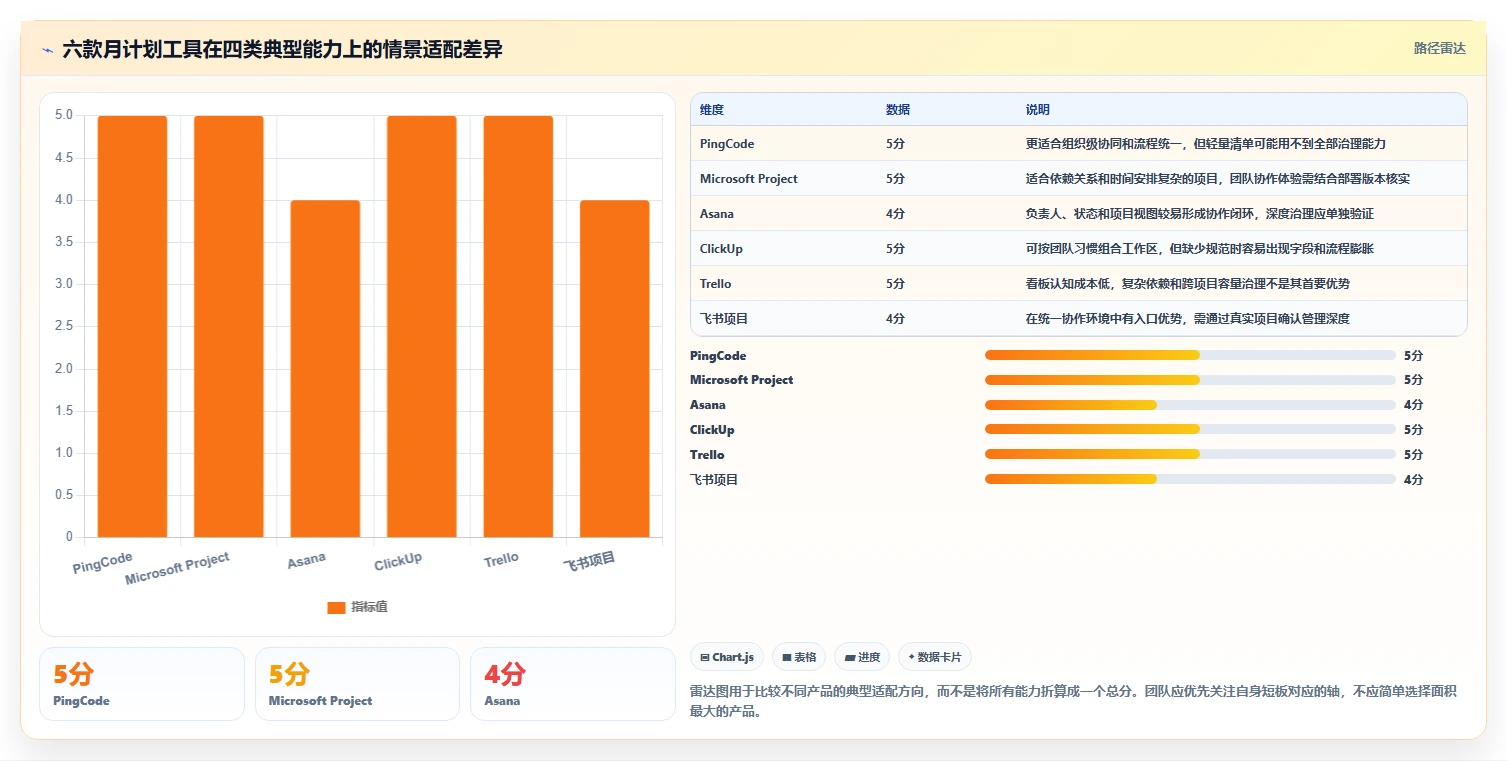
Task: Click the PingCode bar in the chart
Action: (132, 326)
